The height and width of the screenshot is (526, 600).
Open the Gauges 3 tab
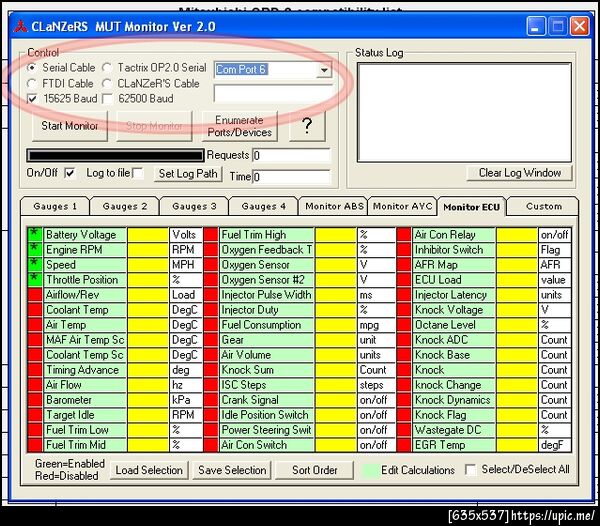point(194,207)
